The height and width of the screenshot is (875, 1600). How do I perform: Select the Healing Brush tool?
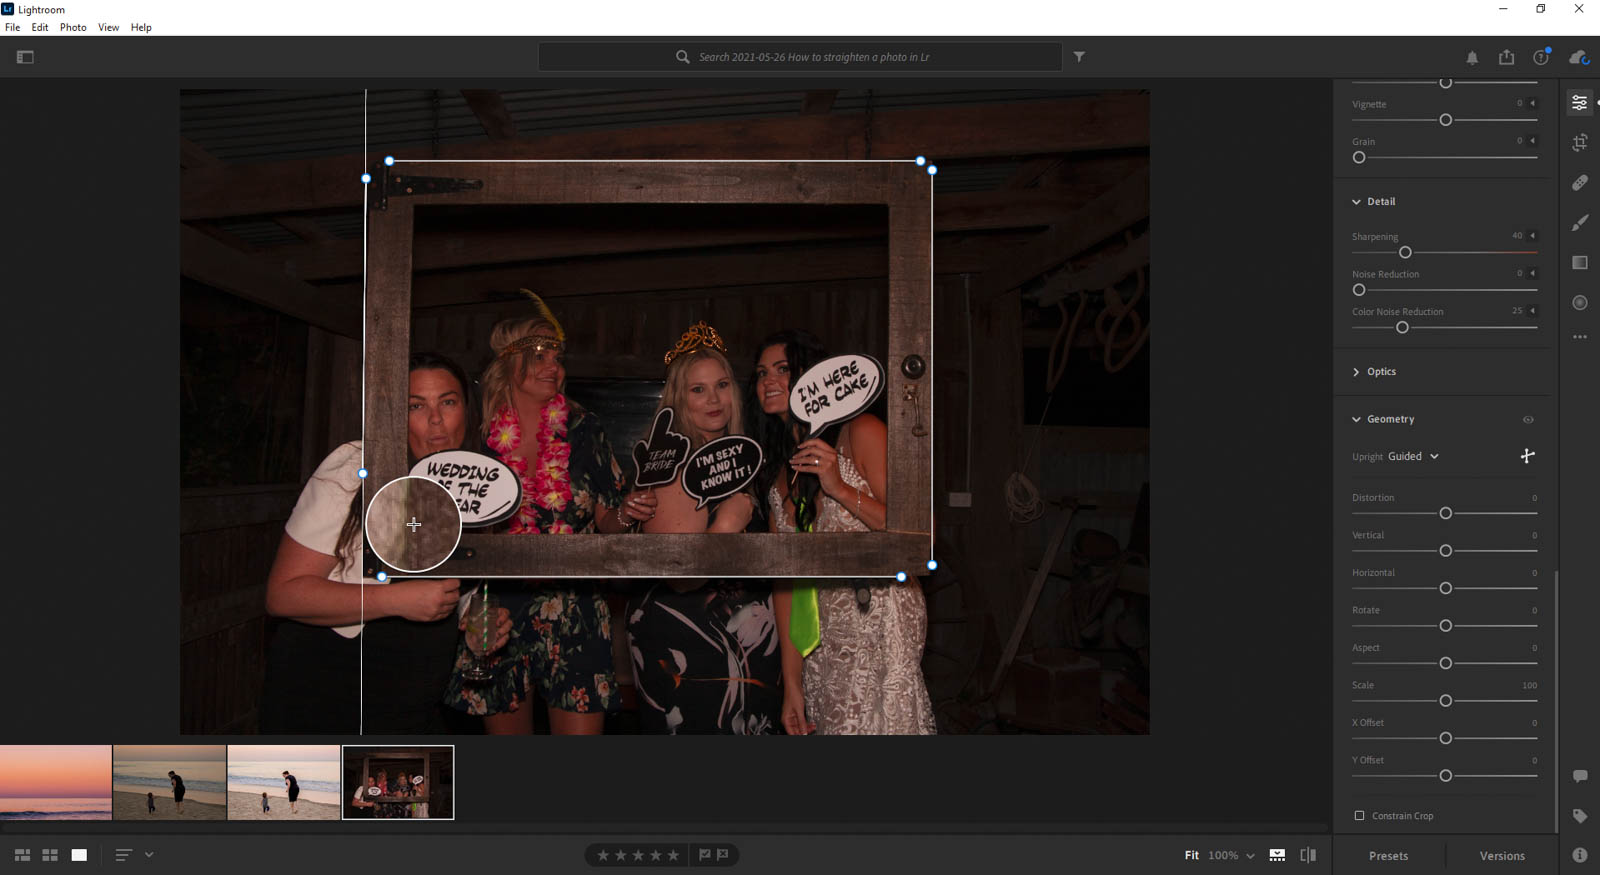pyautogui.click(x=1580, y=183)
